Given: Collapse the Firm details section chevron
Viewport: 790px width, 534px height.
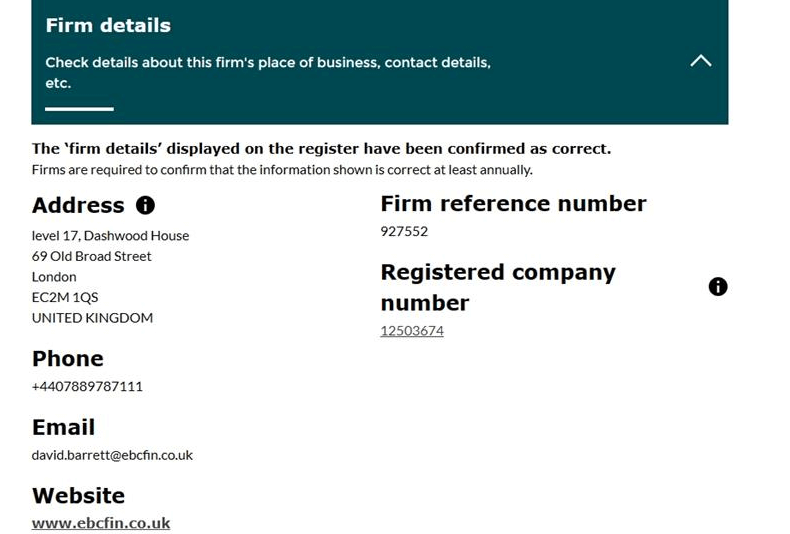Looking at the screenshot, I should [x=701, y=61].
